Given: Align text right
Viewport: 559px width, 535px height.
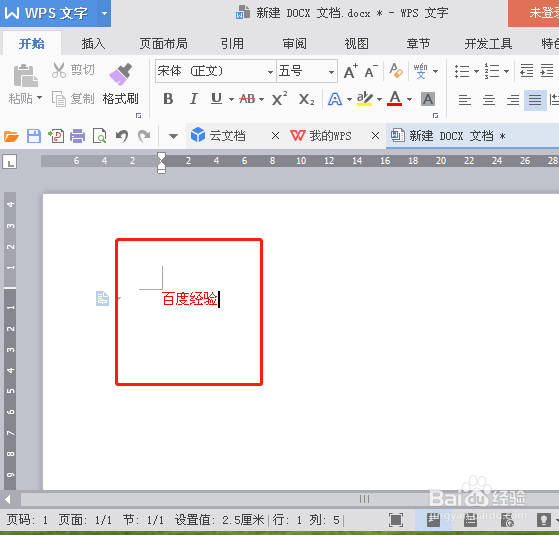Looking at the screenshot, I should pos(513,100).
